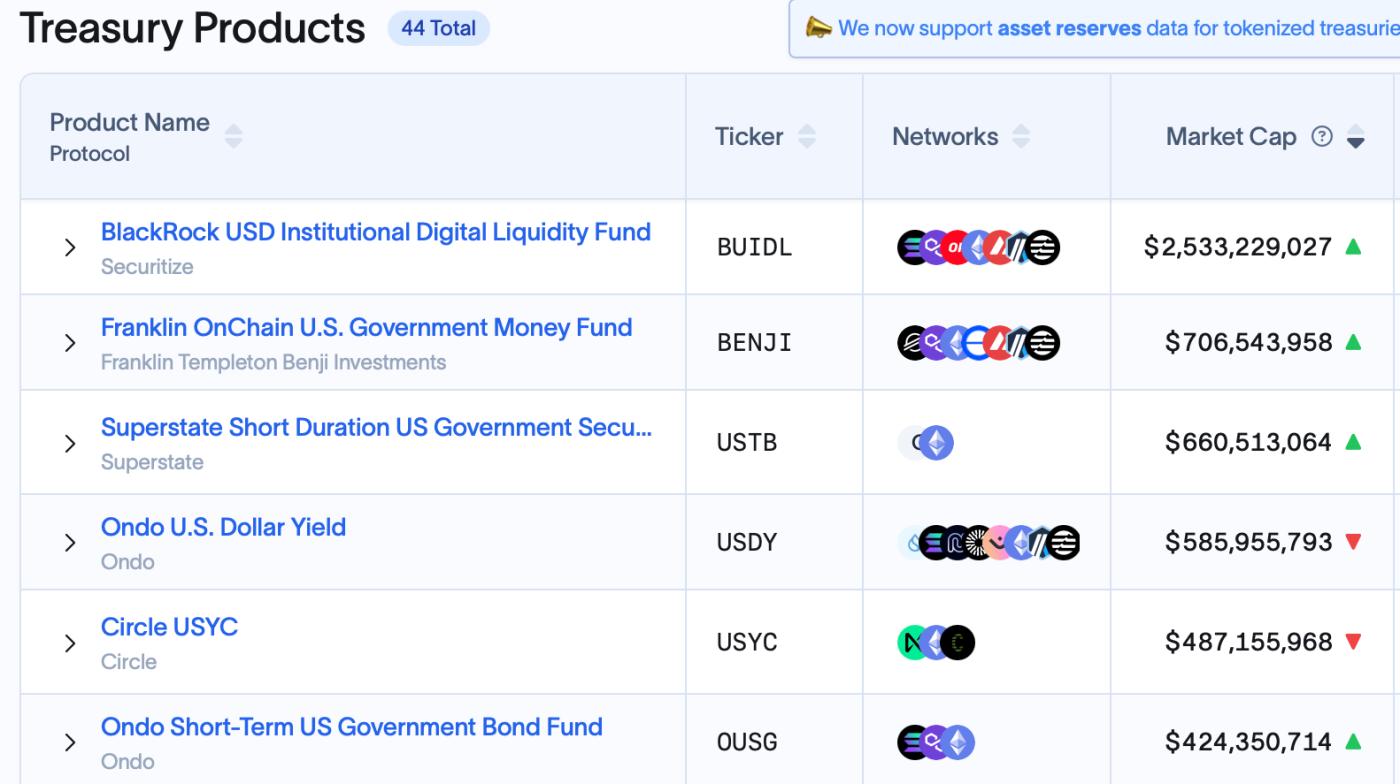
Task: Sort table by Market Cap arrow
Action: 1356,137
